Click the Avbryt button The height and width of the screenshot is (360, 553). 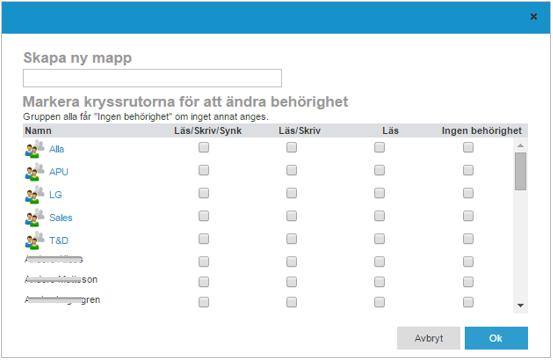pos(429,338)
